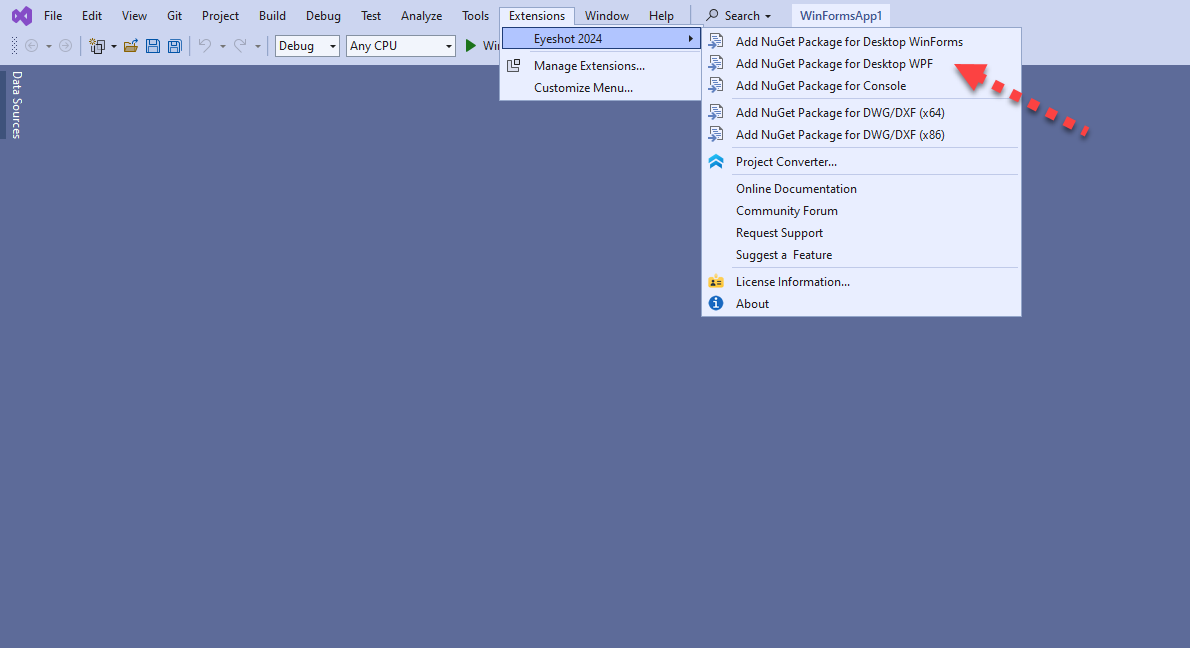Launch Project Converter from submenu

coord(861,162)
